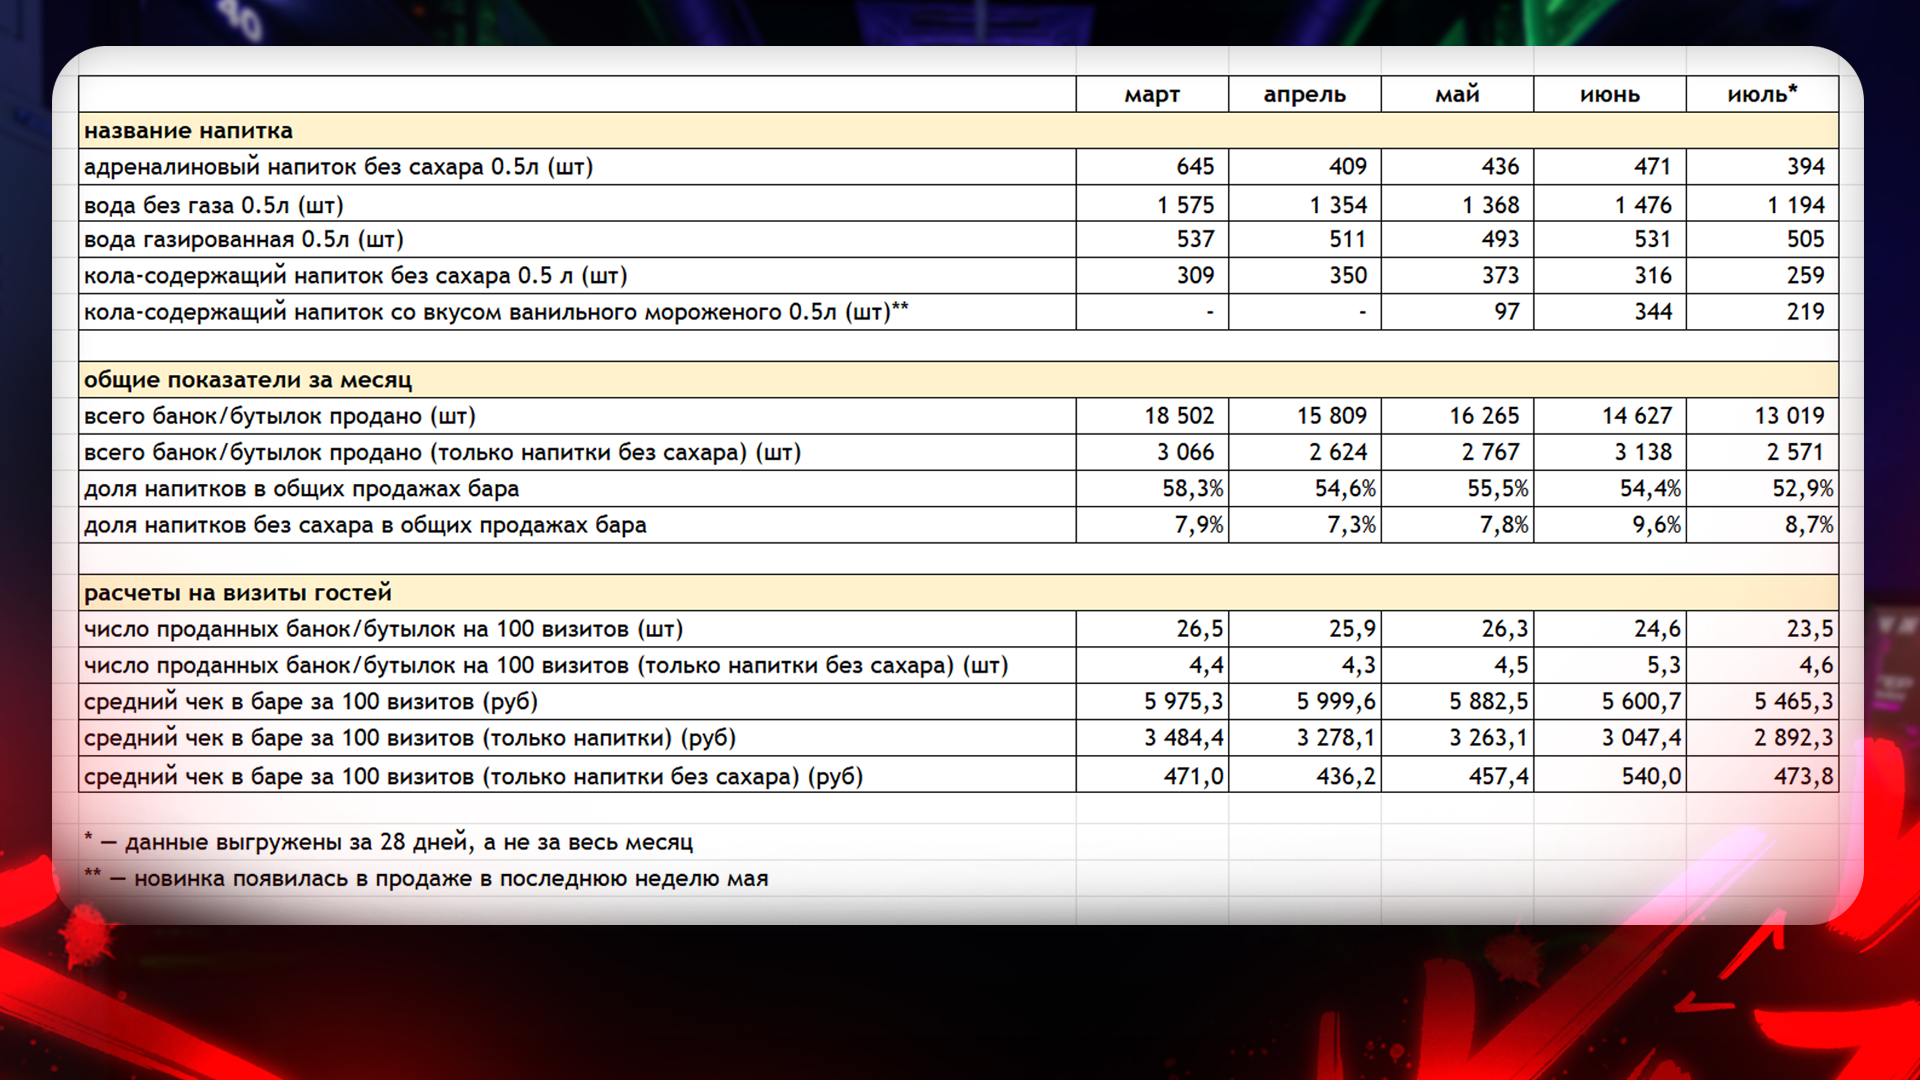Select the cell with value 5 975,3
The image size is (1920, 1080).
point(1152,702)
